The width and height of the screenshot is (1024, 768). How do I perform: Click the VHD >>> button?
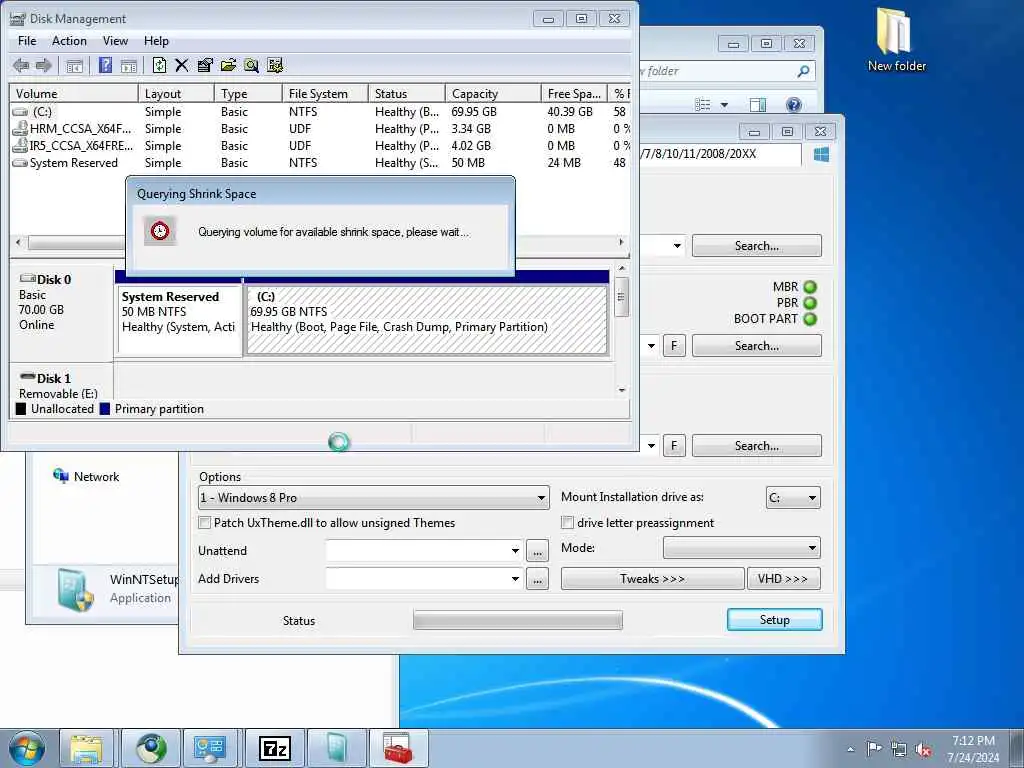point(784,579)
